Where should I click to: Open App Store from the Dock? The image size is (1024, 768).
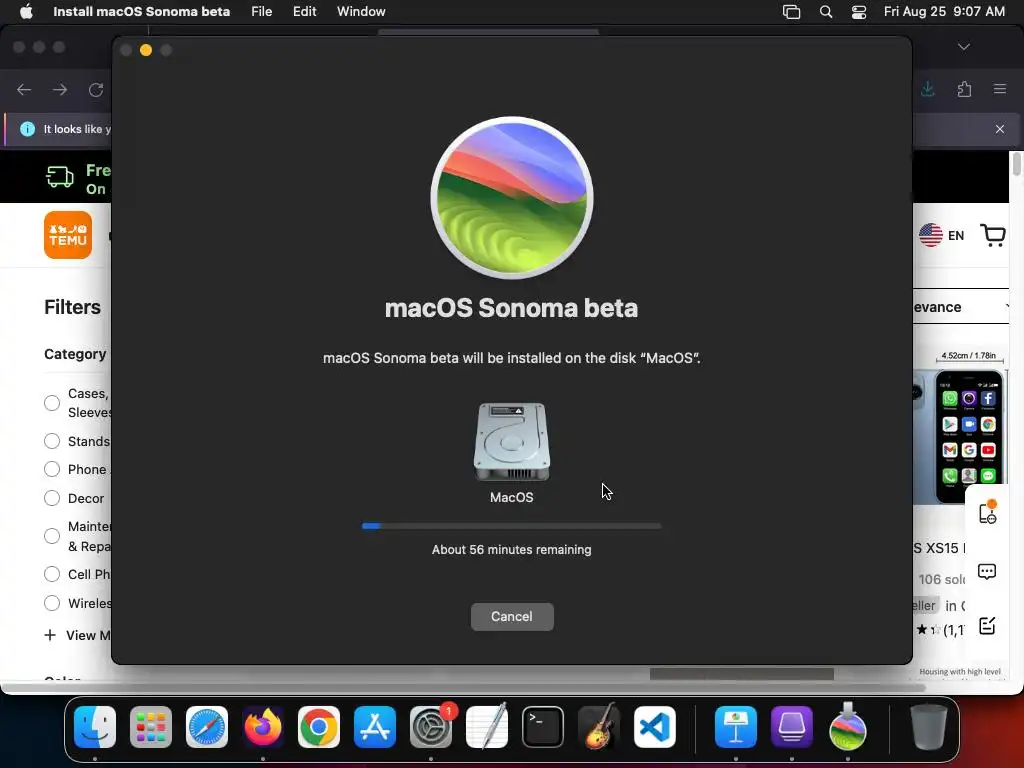coord(375,727)
